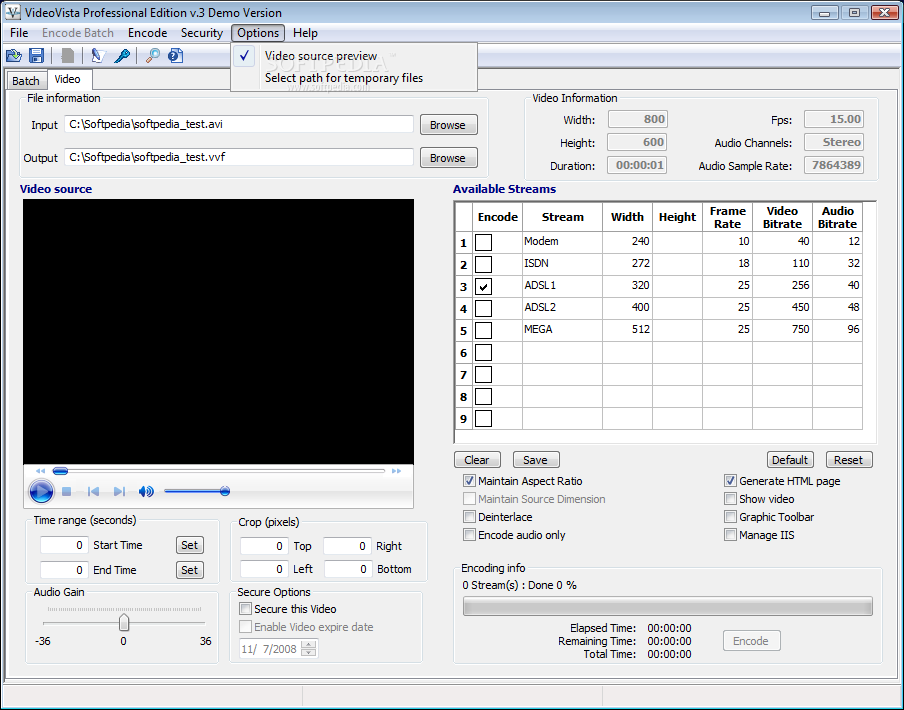904x710 pixels.
Task: Open the Help menu
Action: point(305,33)
